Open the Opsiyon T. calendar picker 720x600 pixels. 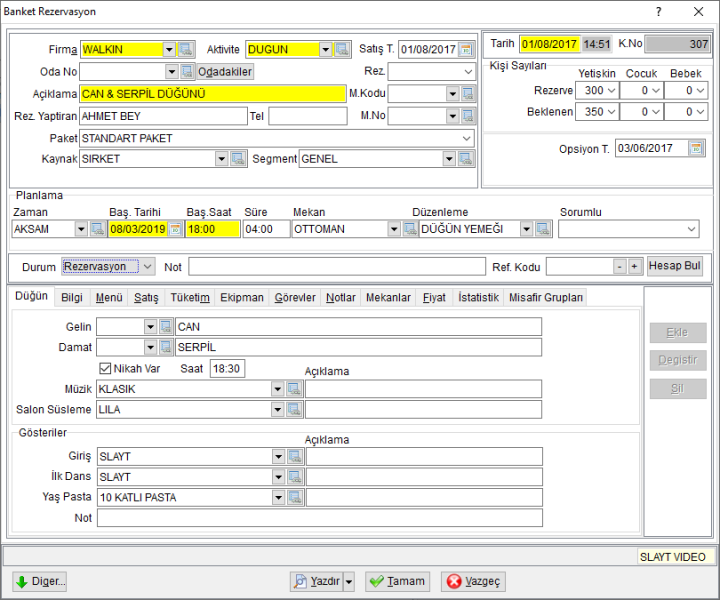coord(696,148)
